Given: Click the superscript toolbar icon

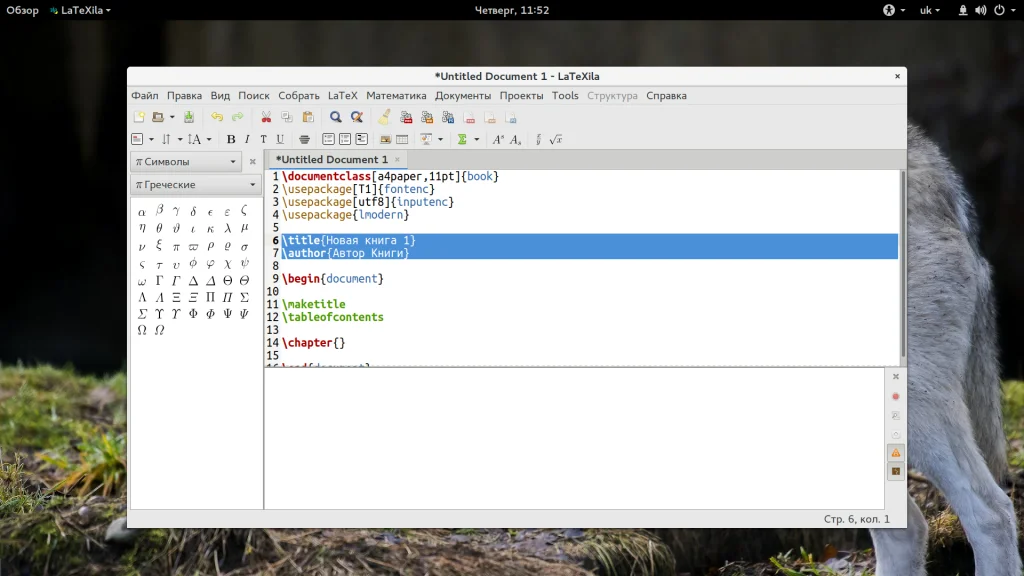Looking at the screenshot, I should [498, 139].
